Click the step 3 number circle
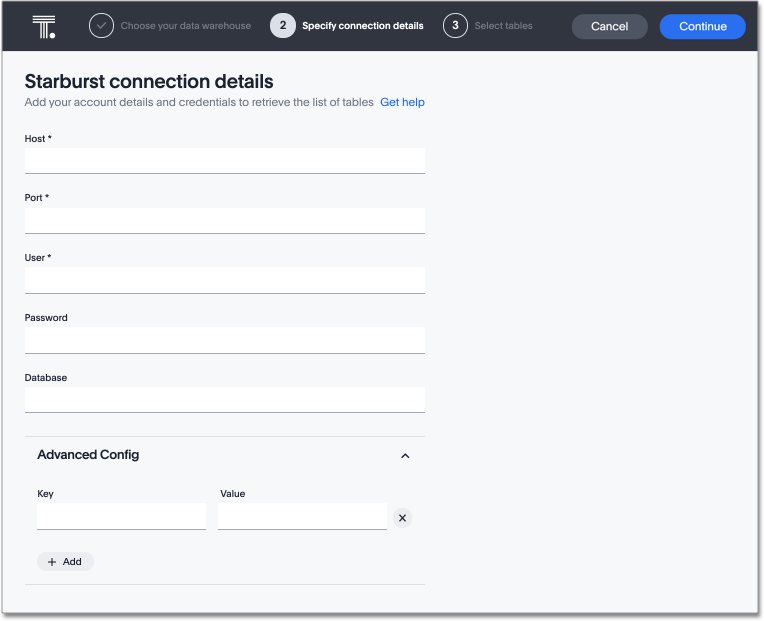Viewport: 764px width, 621px height. [x=455, y=26]
